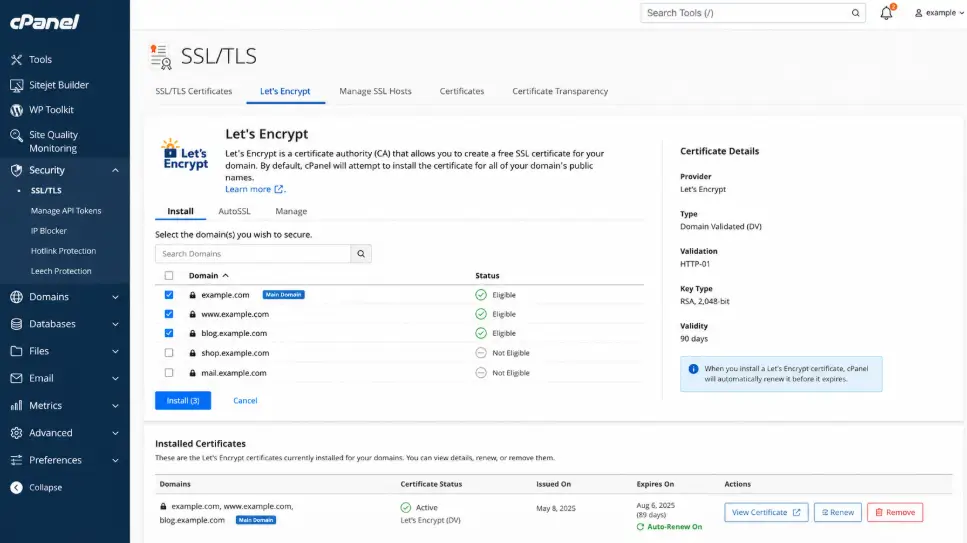Click the padlock icon next to shop.example.com
The width and height of the screenshot is (967, 543).
[192, 353]
